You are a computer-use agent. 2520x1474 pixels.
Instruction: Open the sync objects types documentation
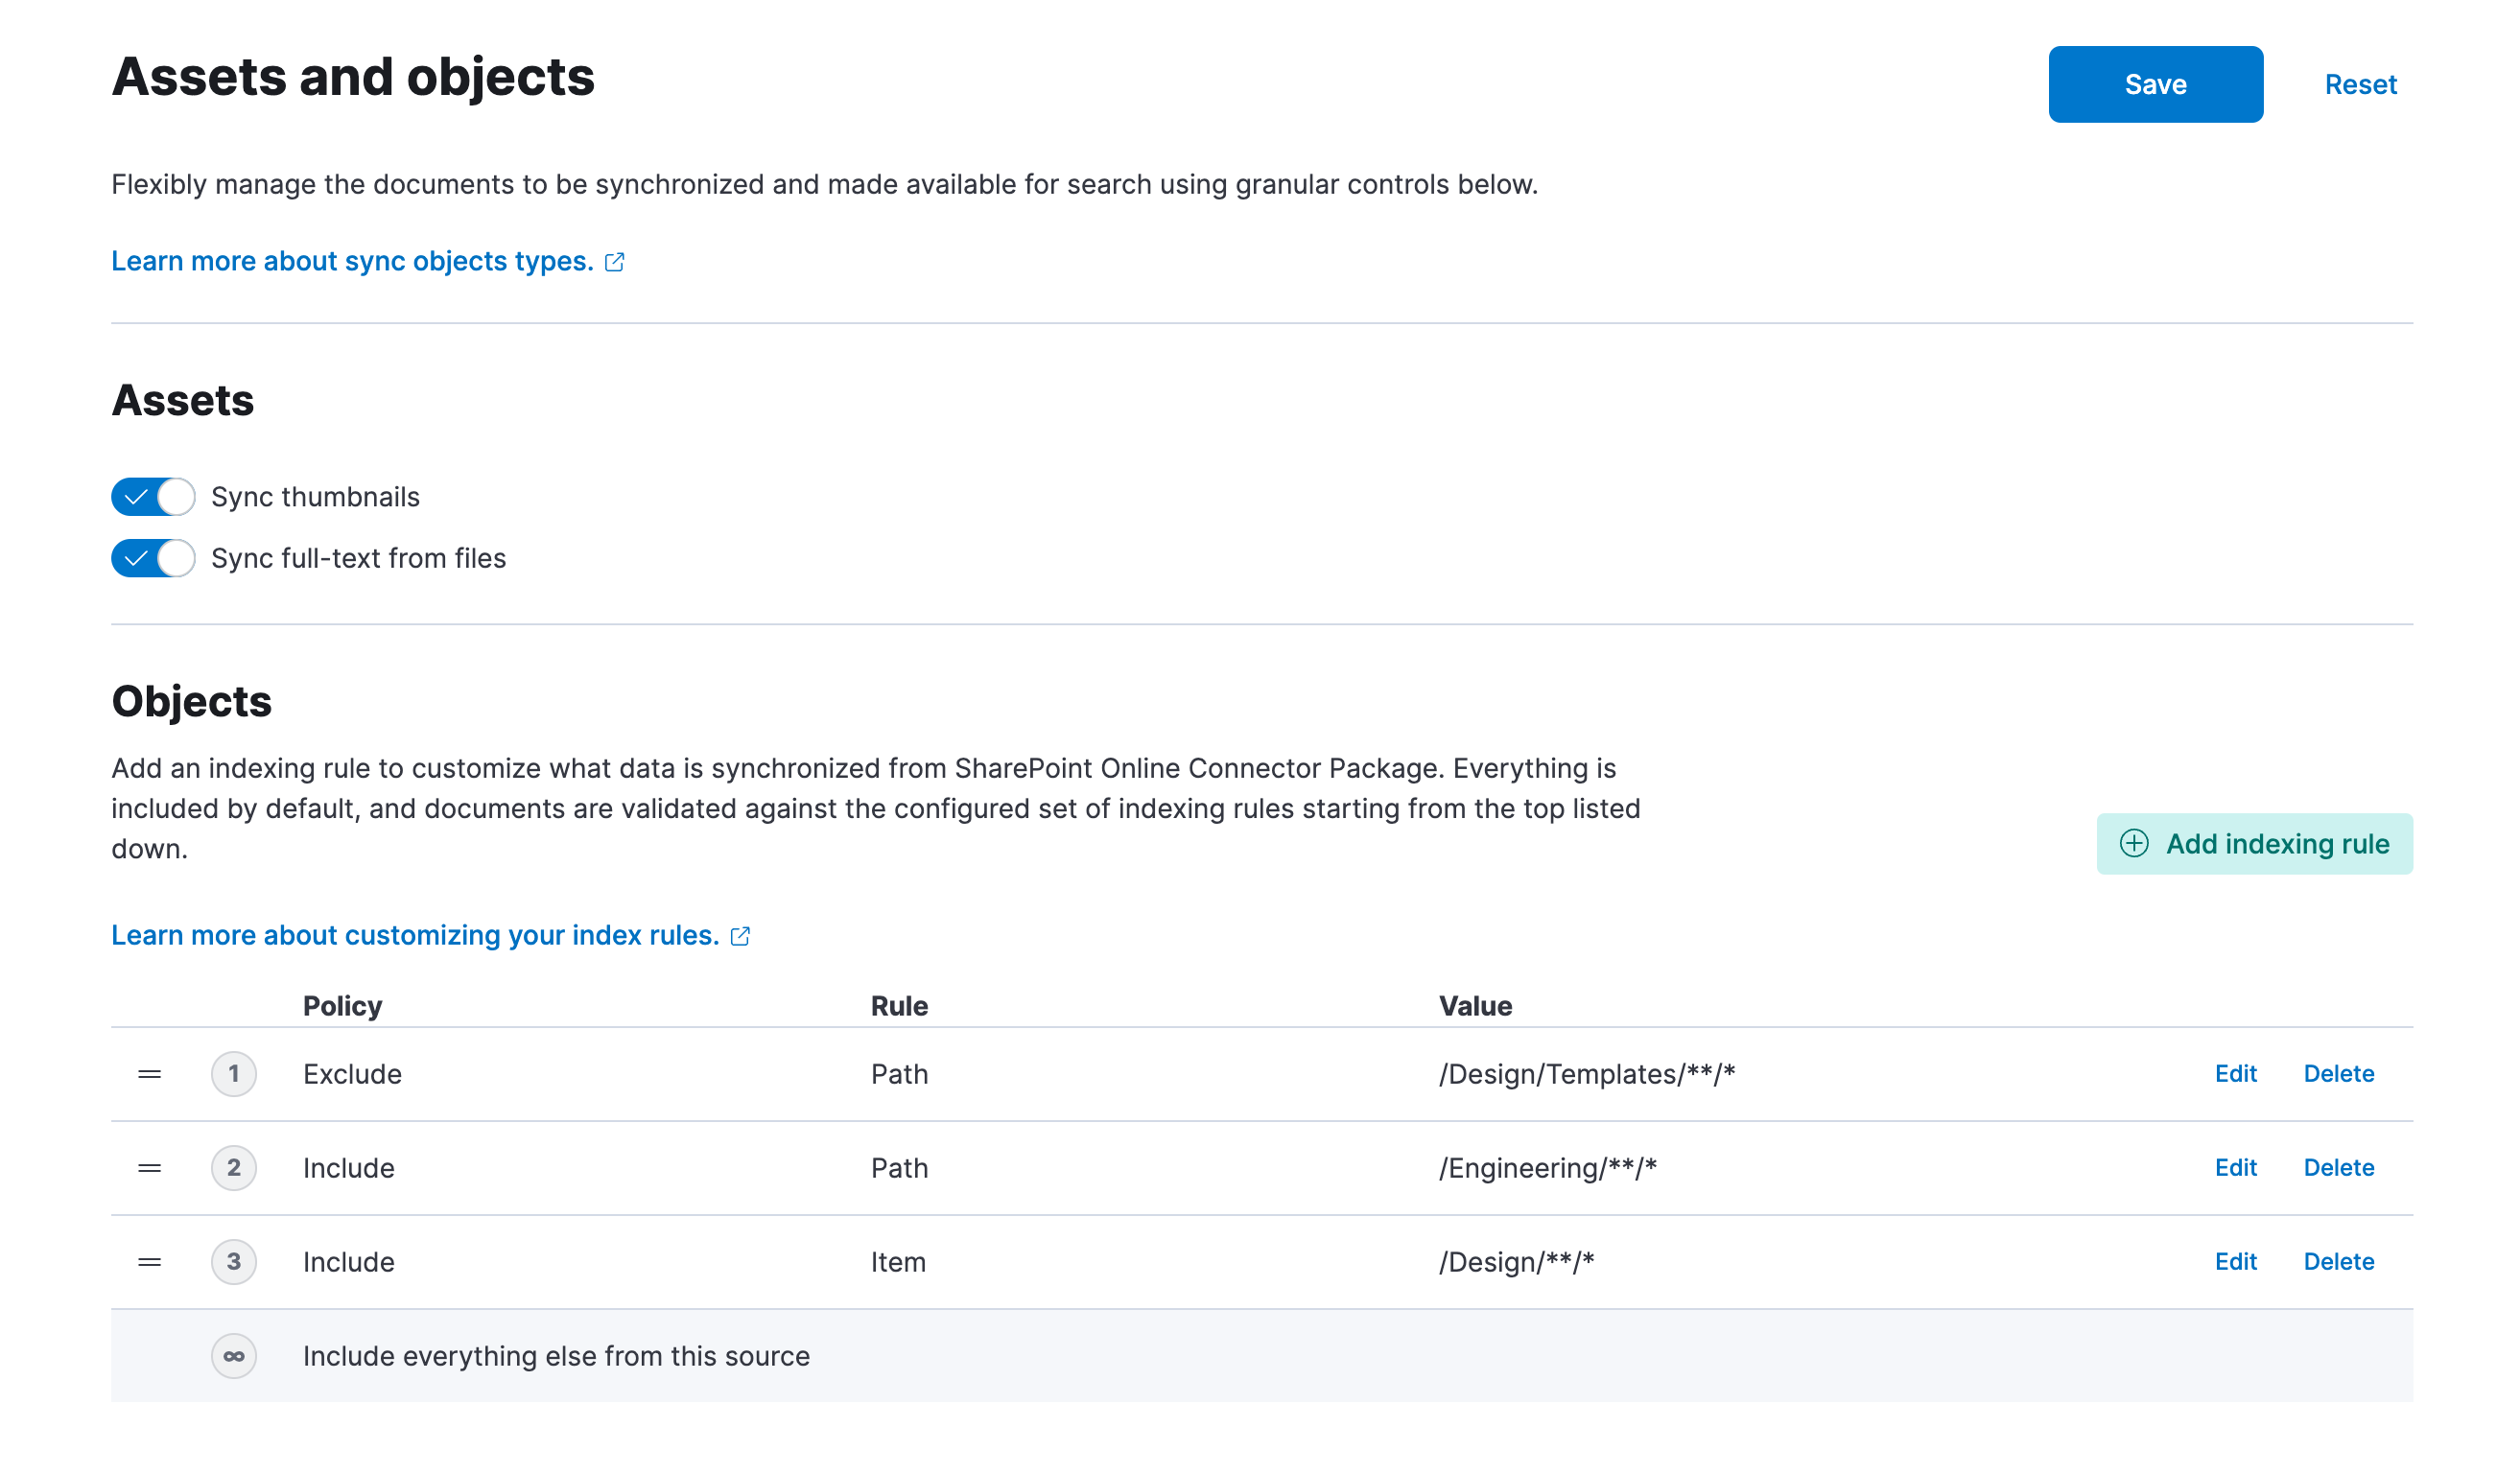coord(352,261)
